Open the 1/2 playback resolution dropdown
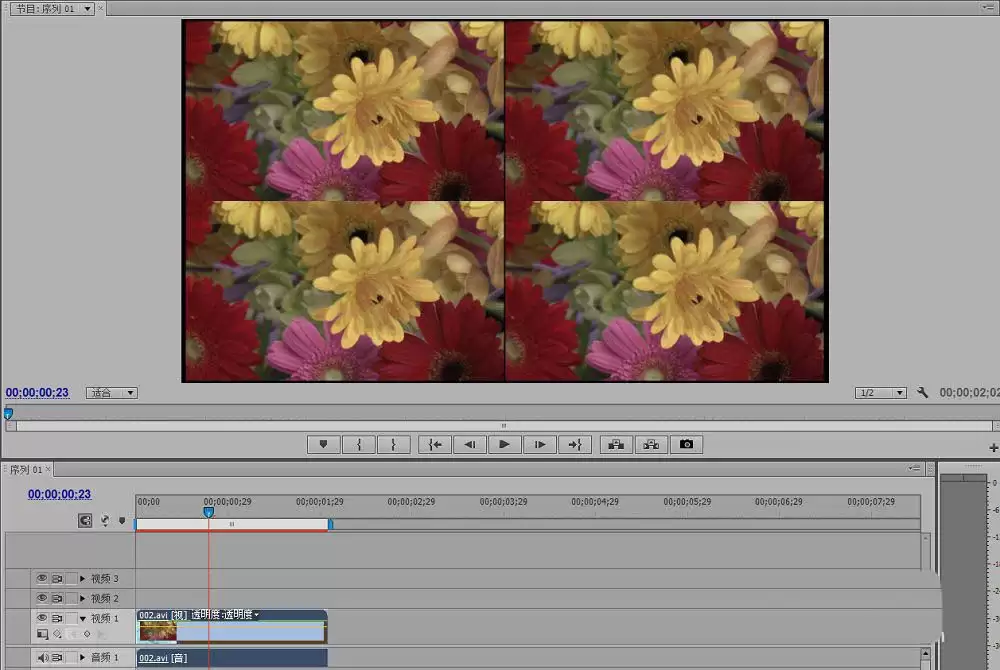The height and width of the screenshot is (670, 1000). [880, 393]
